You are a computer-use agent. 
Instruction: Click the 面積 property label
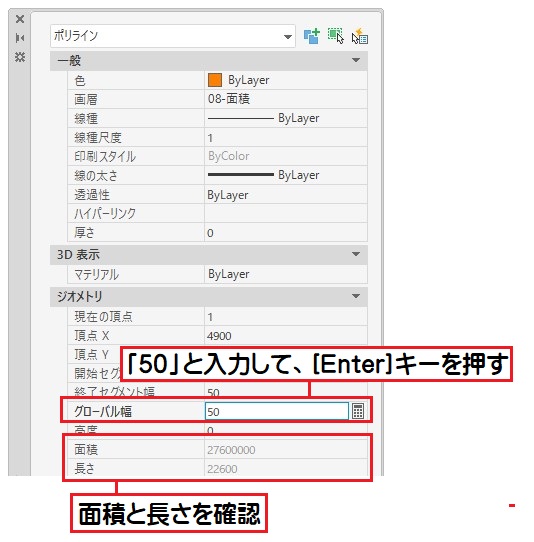point(86,450)
